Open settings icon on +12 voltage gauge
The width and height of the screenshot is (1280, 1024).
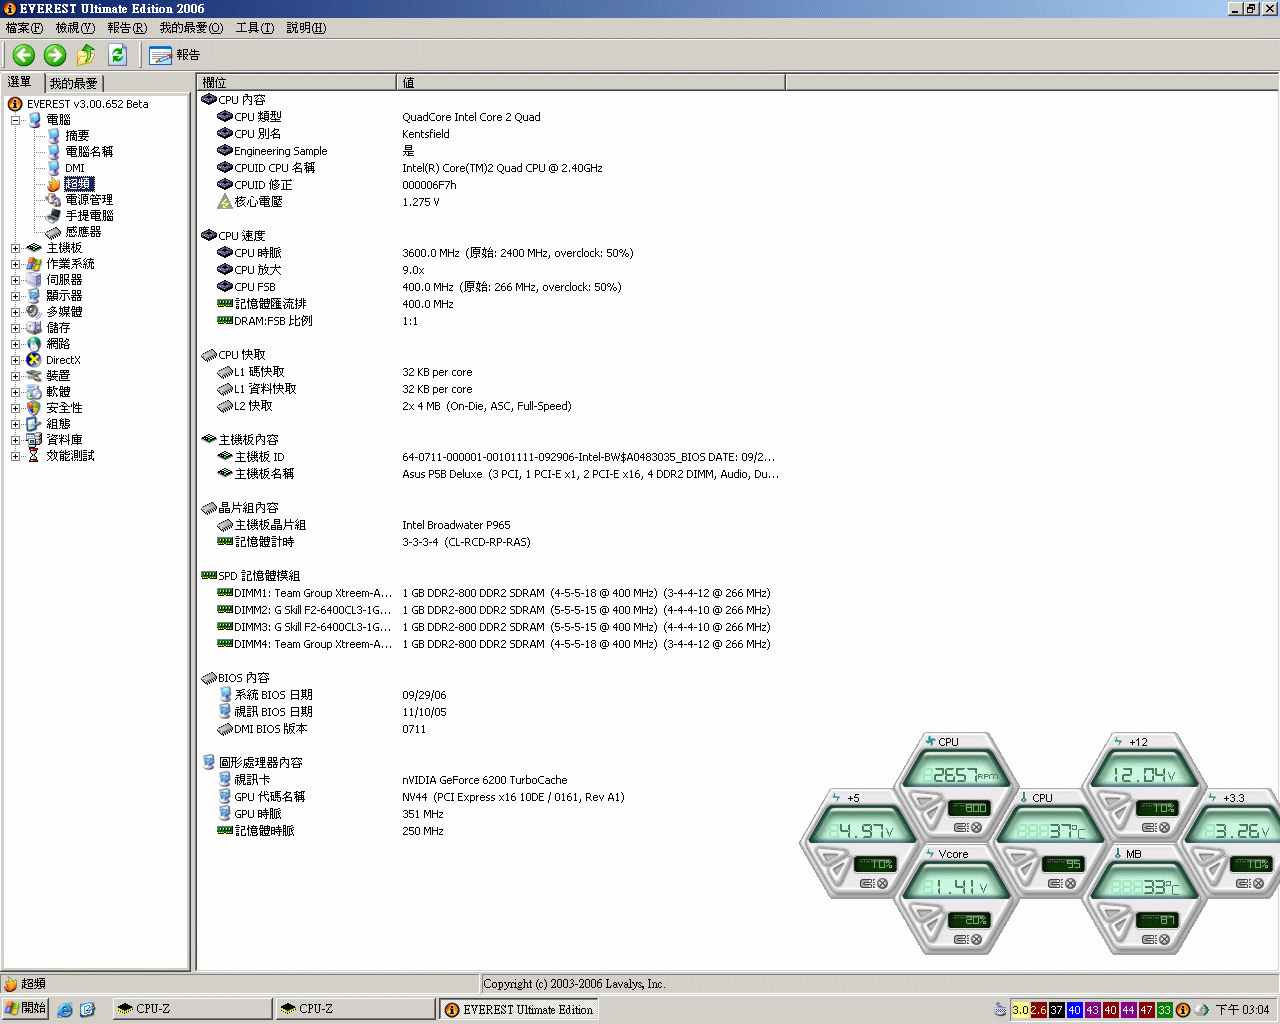tap(1149, 827)
